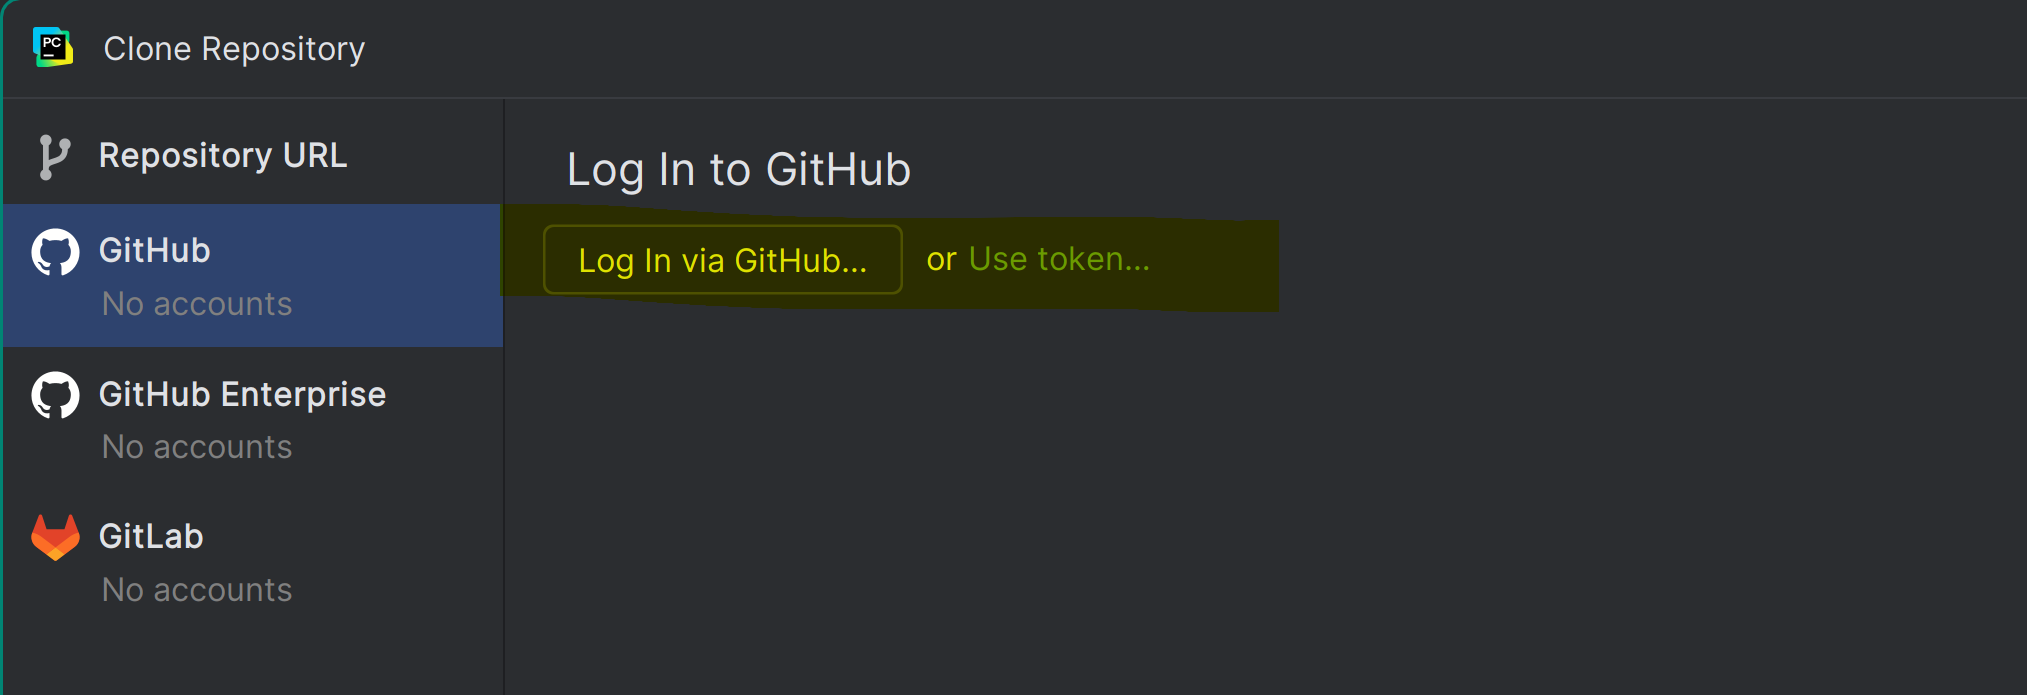Click the octocat icon of the GitHub entry
The width and height of the screenshot is (2027, 695).
click(x=55, y=252)
